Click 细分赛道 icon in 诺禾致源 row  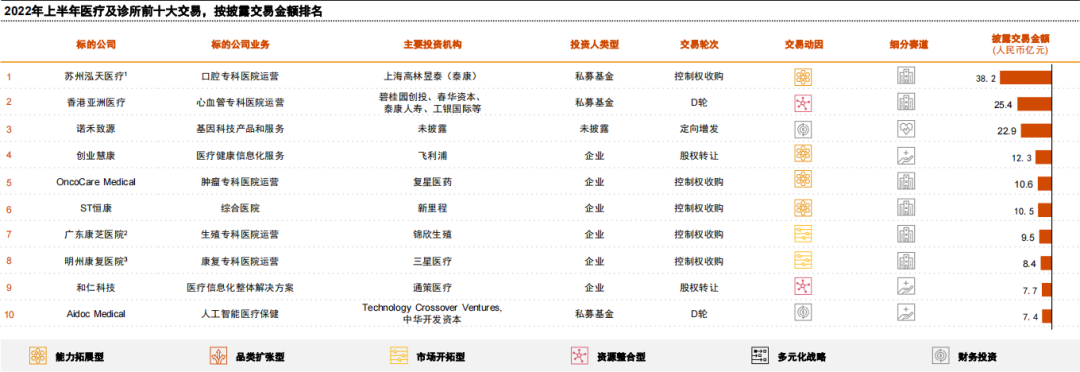click(906, 130)
